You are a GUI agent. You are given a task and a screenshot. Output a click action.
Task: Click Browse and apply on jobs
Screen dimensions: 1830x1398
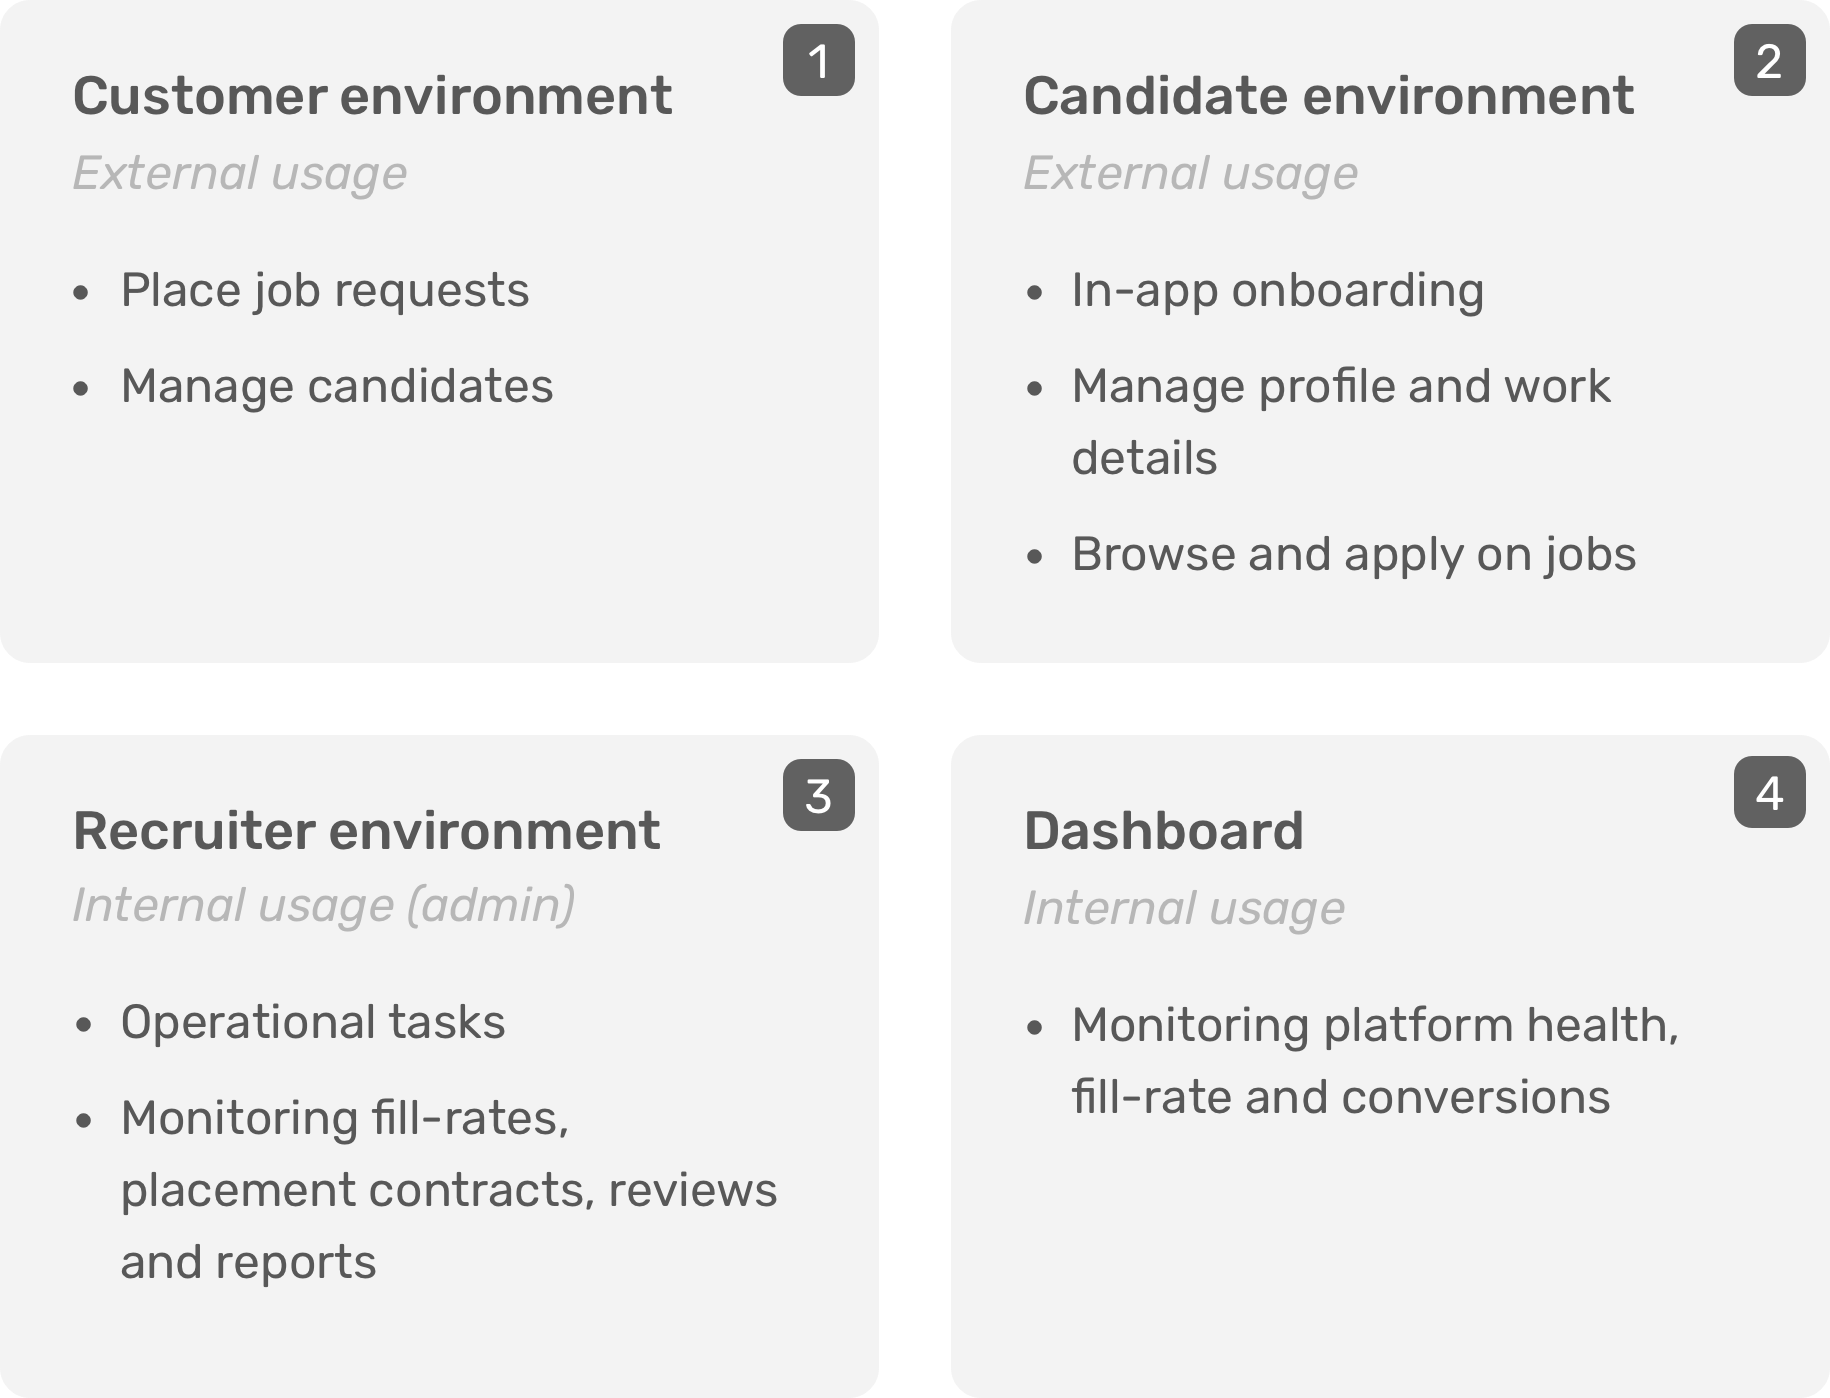1354,555
